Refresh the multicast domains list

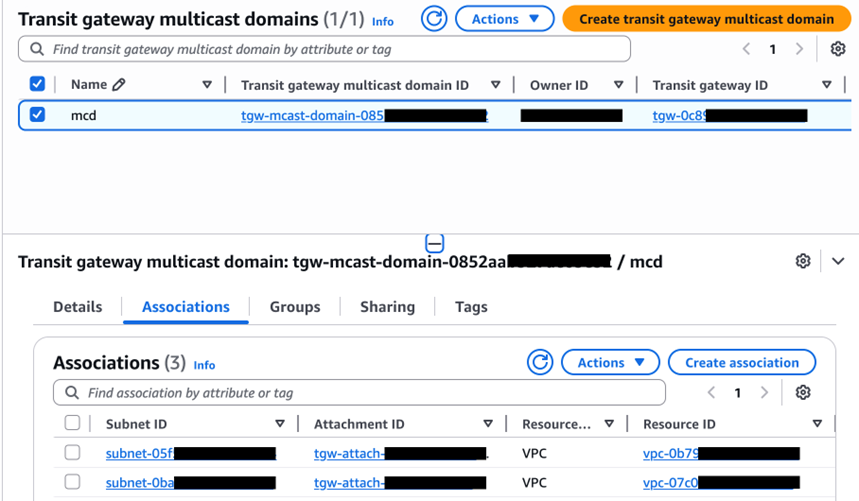[434, 18]
